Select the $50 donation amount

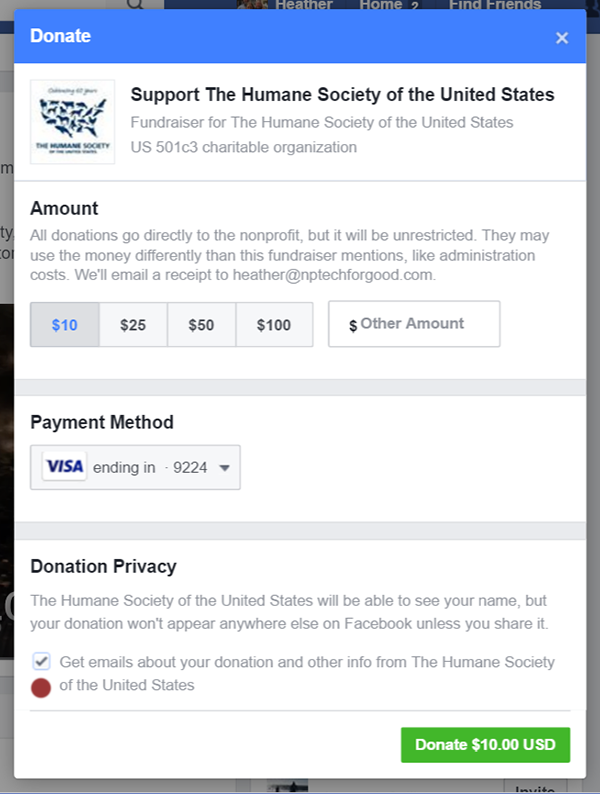[x=202, y=325]
